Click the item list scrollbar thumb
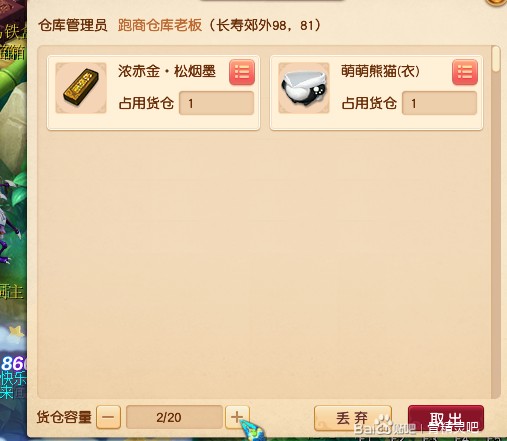The height and width of the screenshot is (441, 507). [x=496, y=59]
